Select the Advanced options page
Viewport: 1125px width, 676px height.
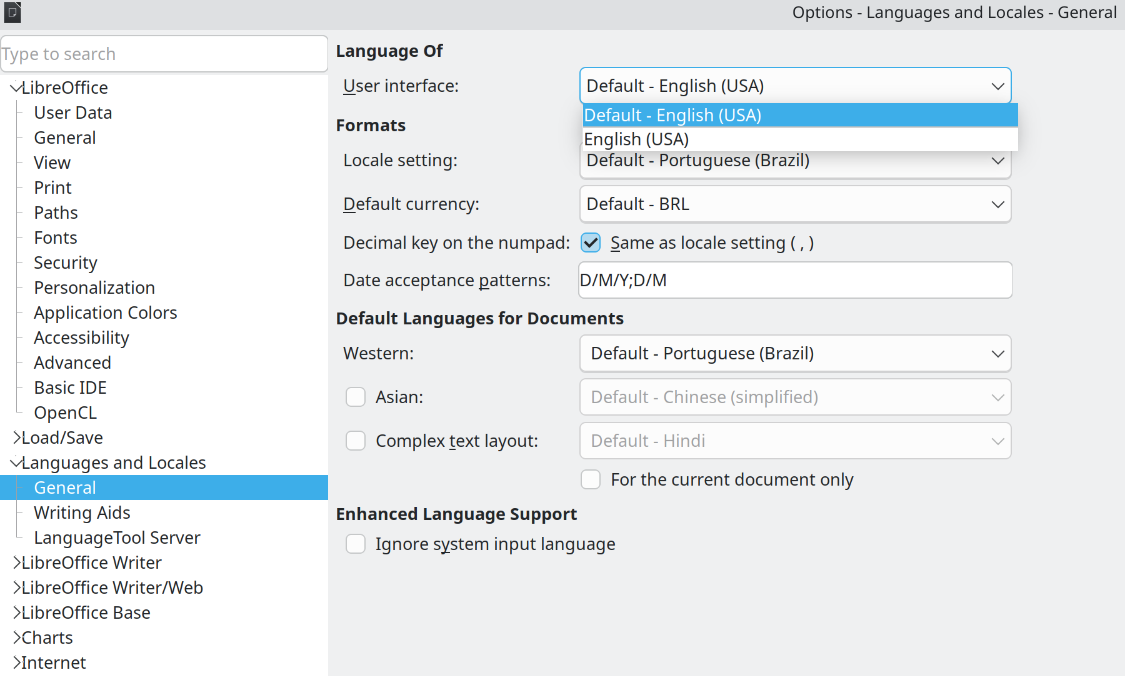(72, 363)
